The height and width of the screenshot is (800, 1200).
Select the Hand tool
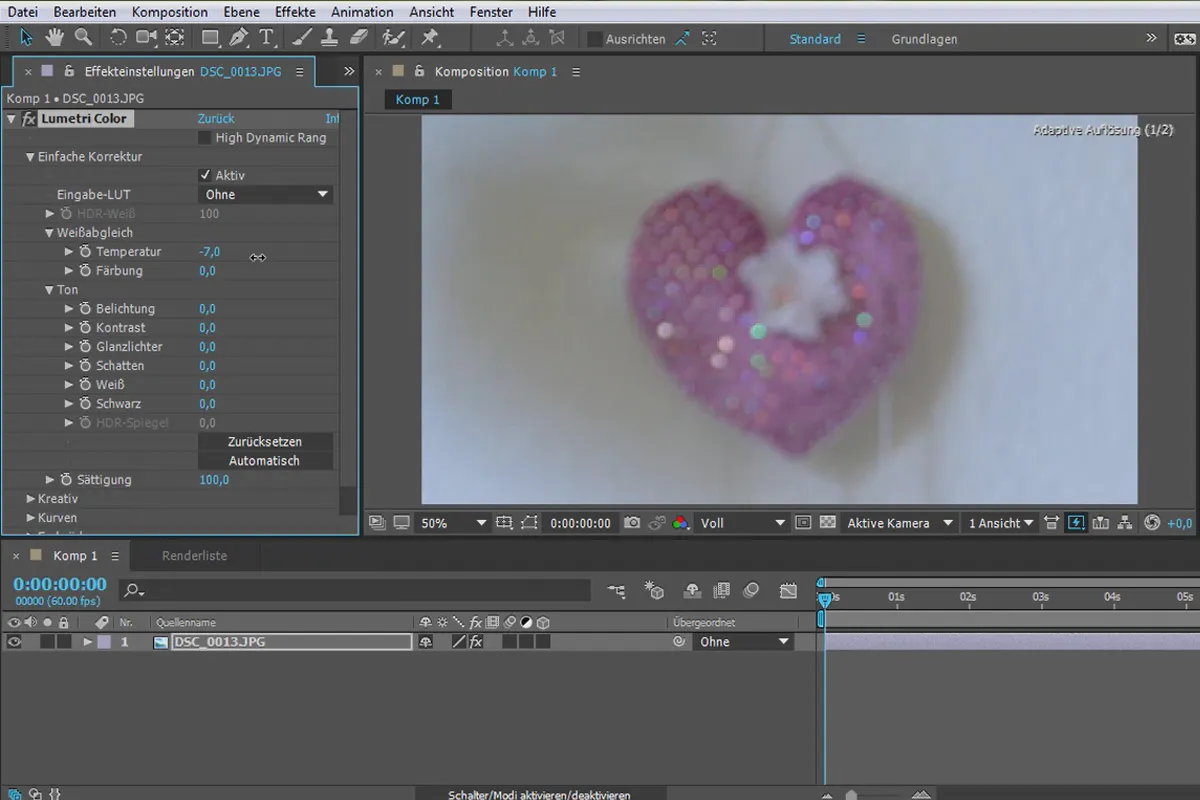55,38
